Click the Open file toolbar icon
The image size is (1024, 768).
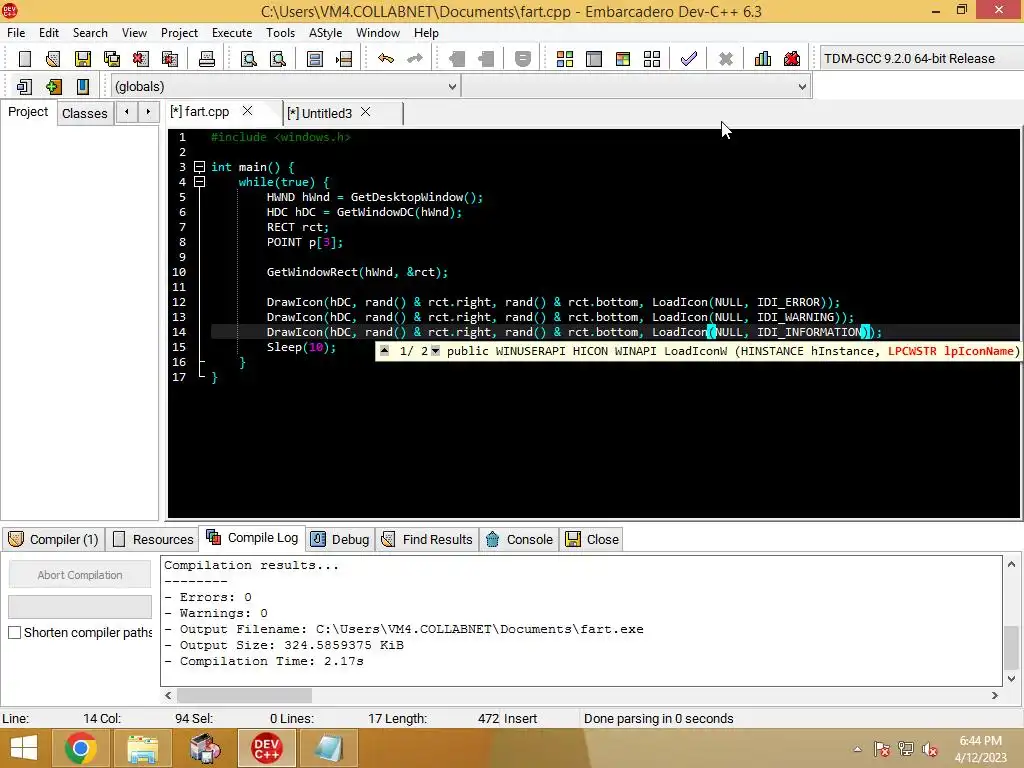tap(54, 59)
